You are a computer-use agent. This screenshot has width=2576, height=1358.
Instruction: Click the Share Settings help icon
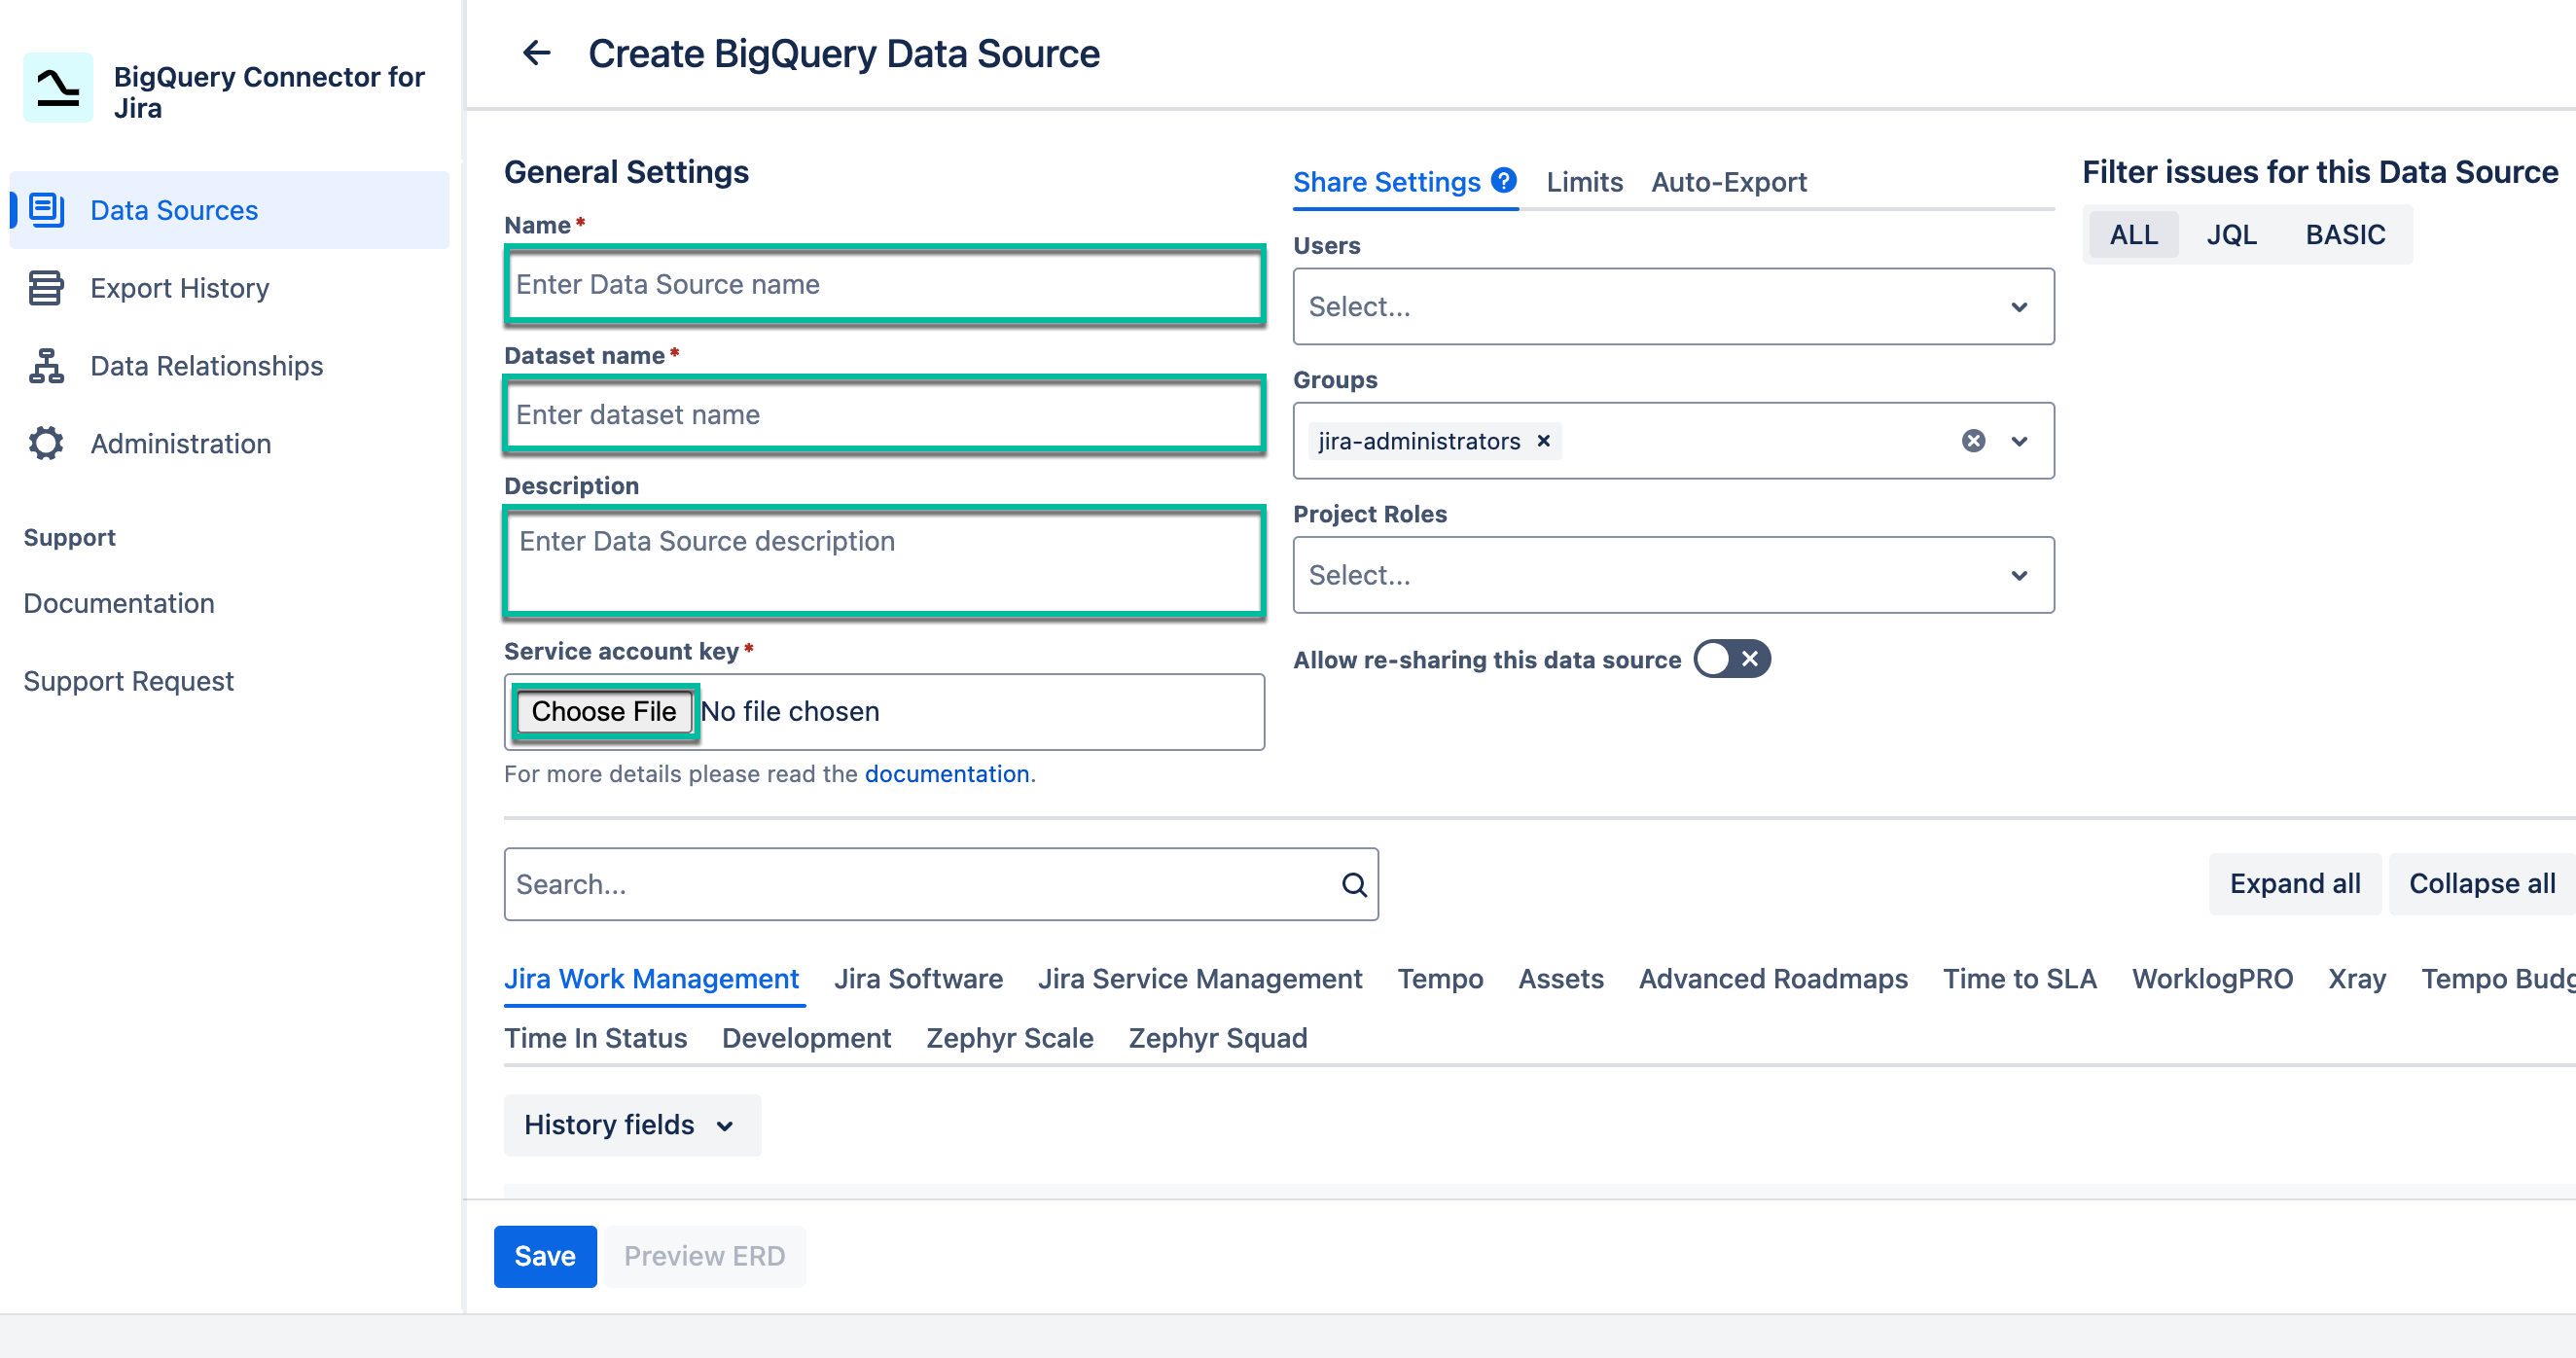point(1503,180)
